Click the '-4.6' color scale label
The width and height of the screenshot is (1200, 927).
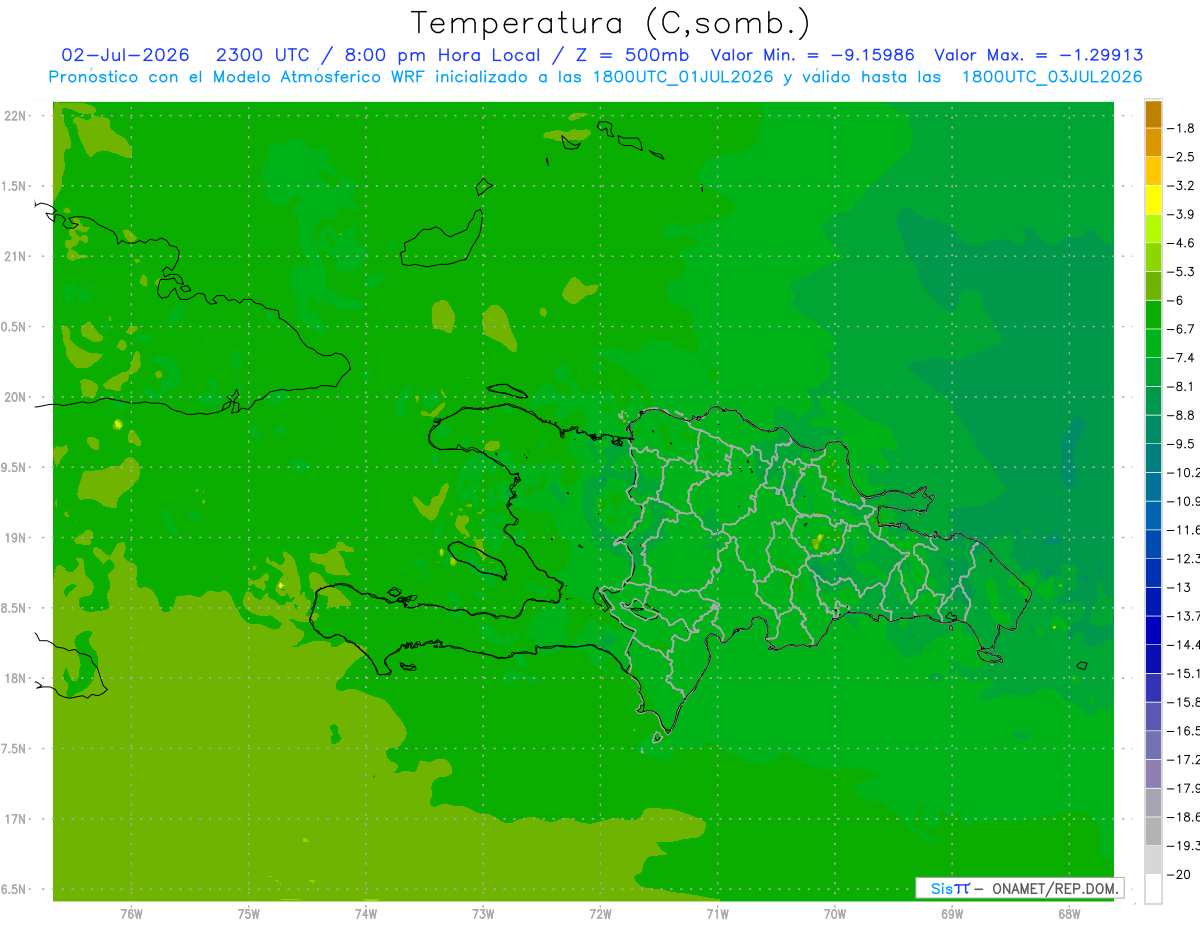pyautogui.click(x=1181, y=243)
